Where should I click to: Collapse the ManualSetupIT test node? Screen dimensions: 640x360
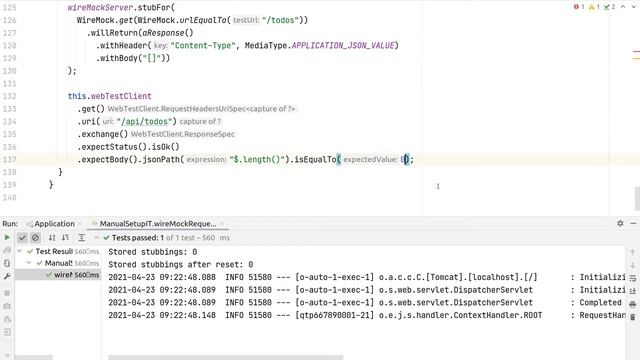click(29, 263)
